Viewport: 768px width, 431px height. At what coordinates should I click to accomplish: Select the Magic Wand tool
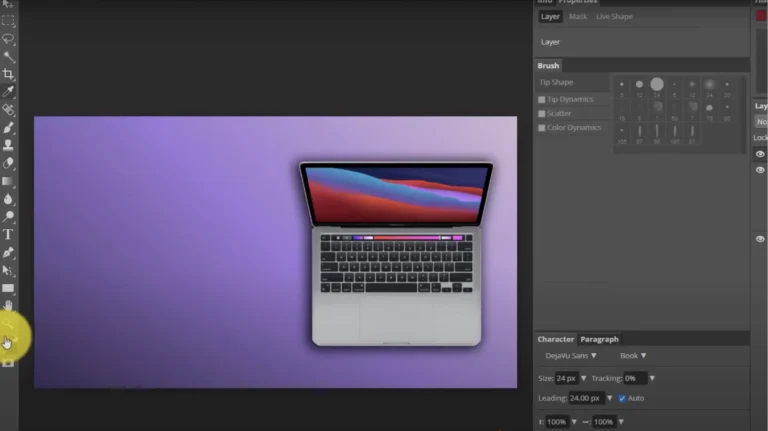point(8,57)
